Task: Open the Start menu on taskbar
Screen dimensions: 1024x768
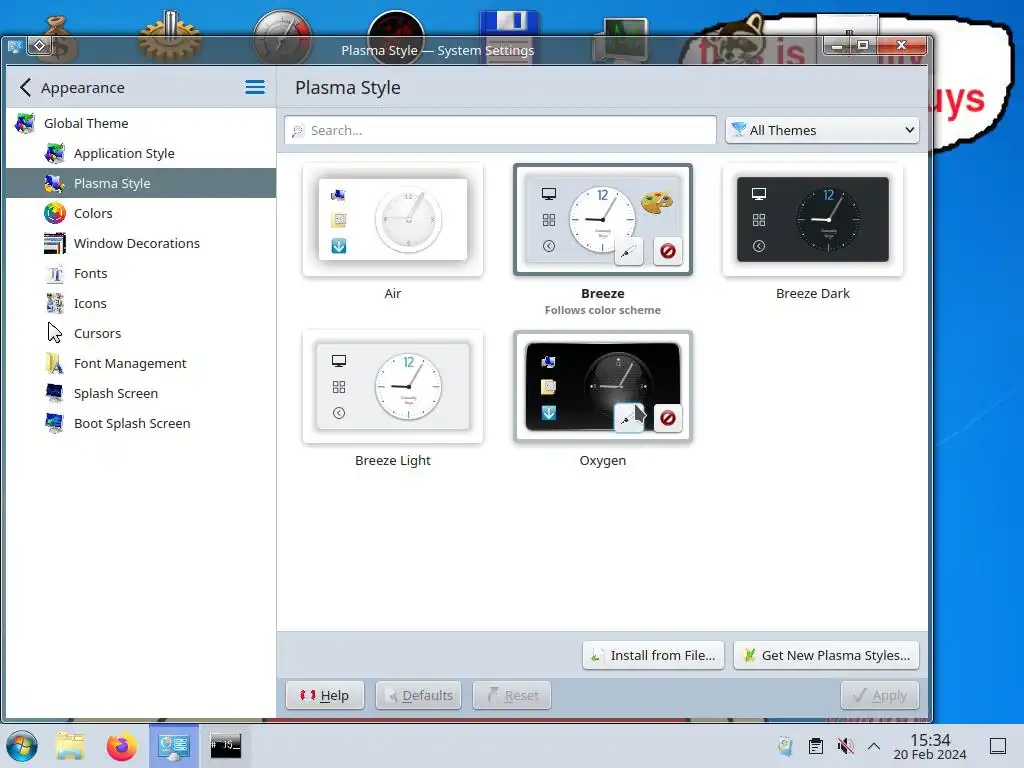Action: [x=22, y=746]
